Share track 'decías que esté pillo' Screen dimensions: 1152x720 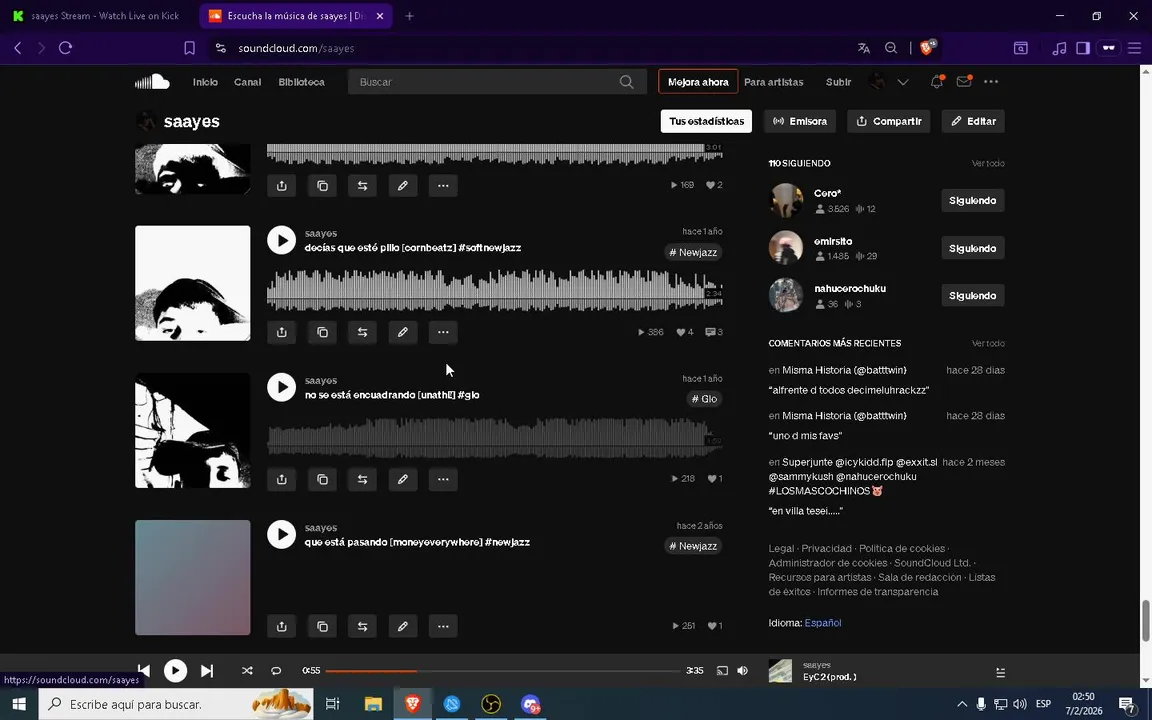tap(281, 332)
